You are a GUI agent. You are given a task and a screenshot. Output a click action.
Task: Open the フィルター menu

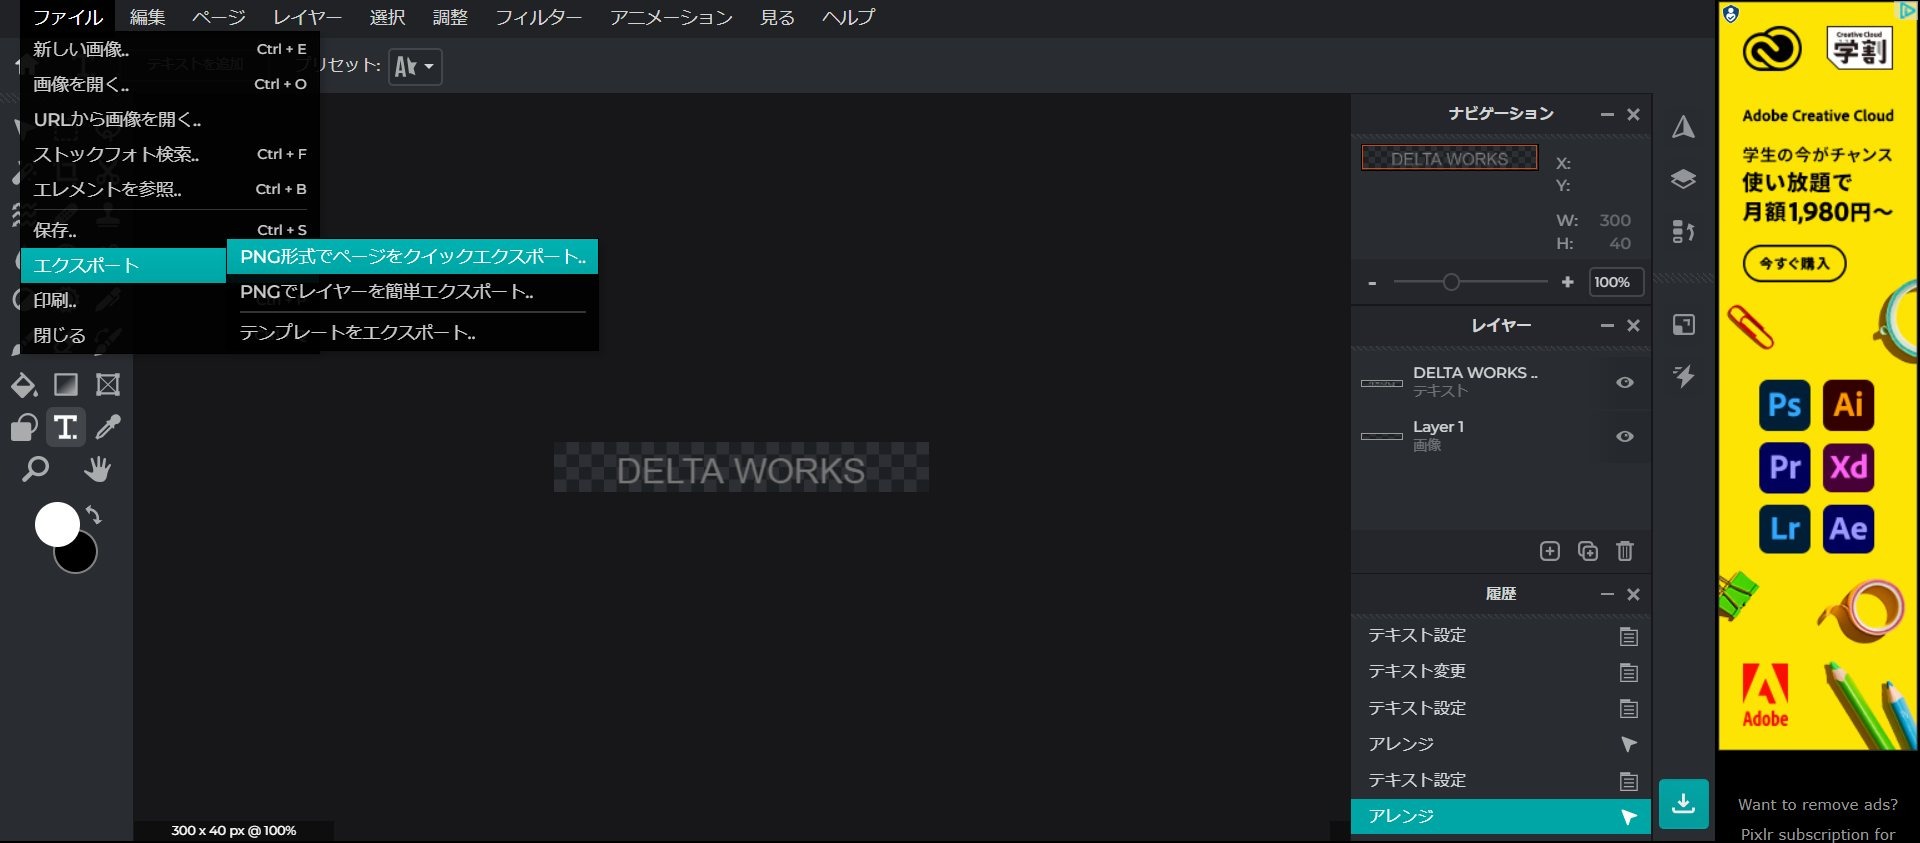(x=538, y=18)
